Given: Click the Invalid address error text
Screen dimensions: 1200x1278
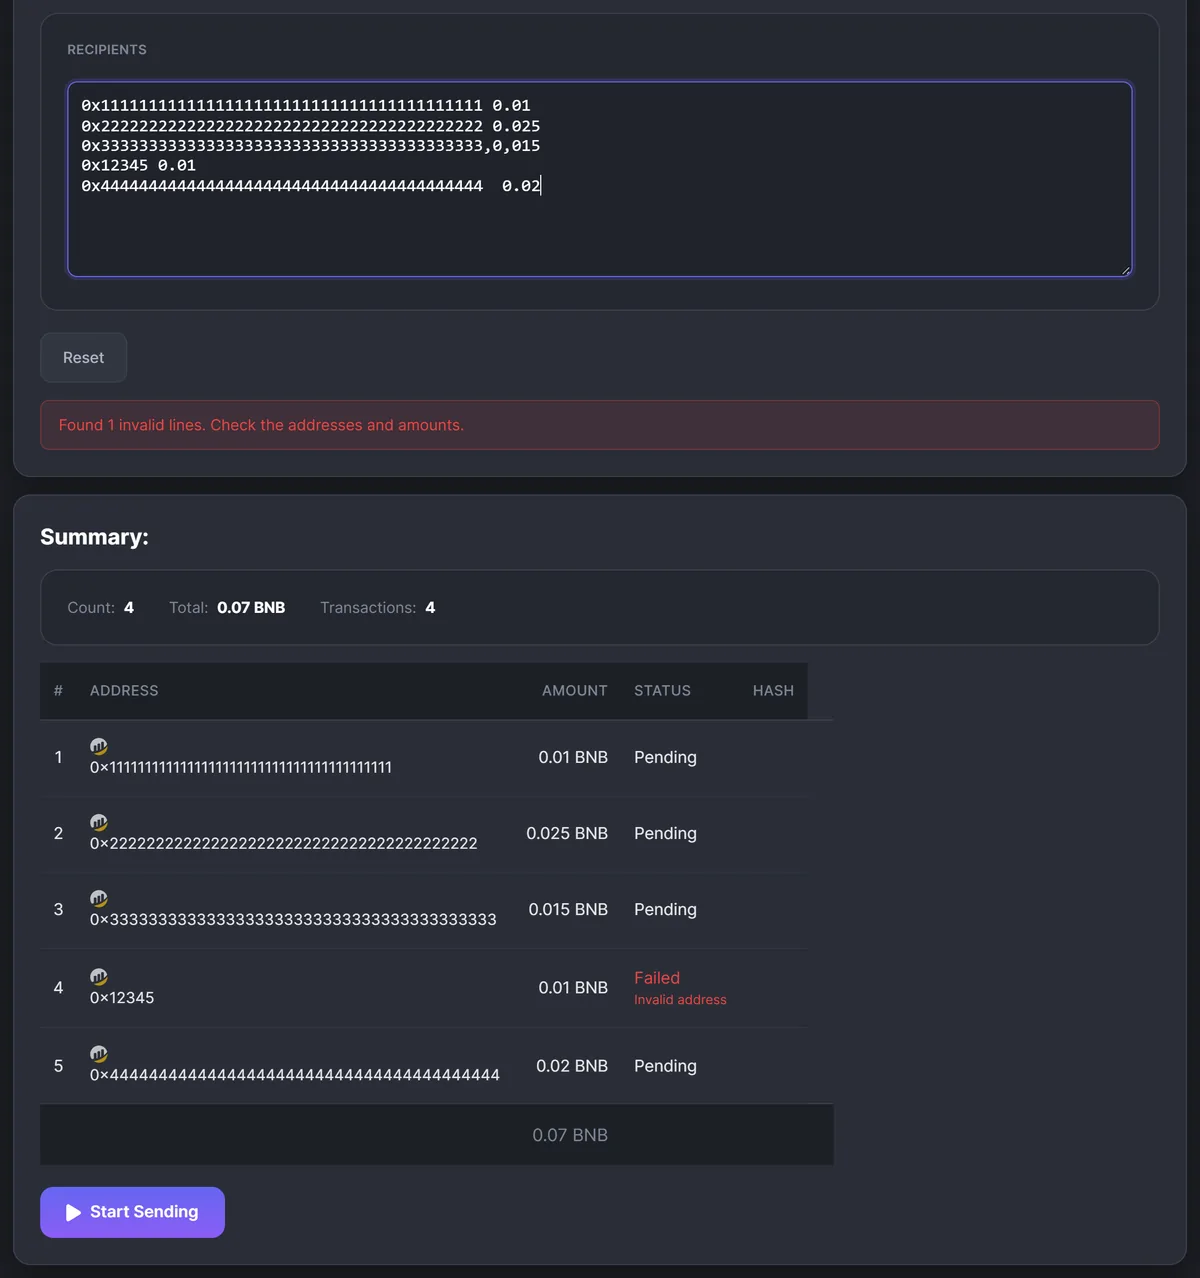Looking at the screenshot, I should point(680,999).
